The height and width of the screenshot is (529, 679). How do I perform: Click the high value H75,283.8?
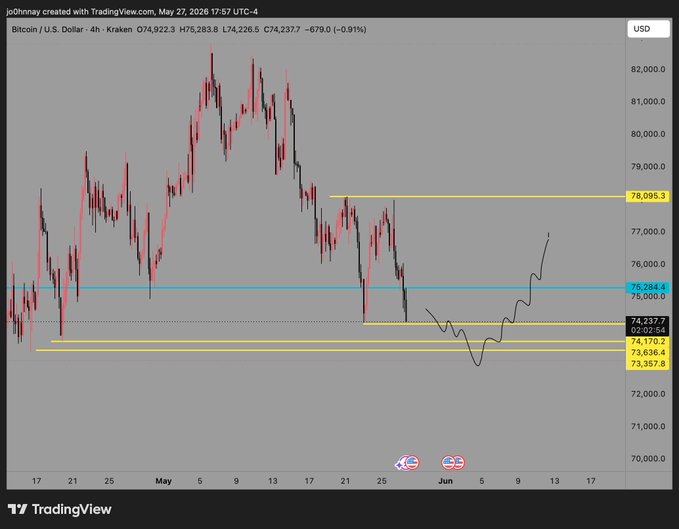click(x=199, y=29)
